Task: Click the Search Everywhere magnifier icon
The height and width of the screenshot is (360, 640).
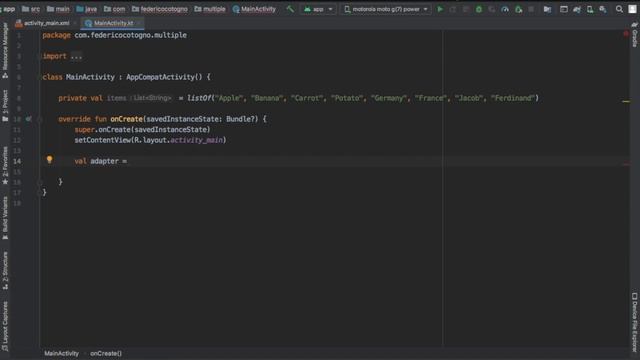Action: (619, 9)
